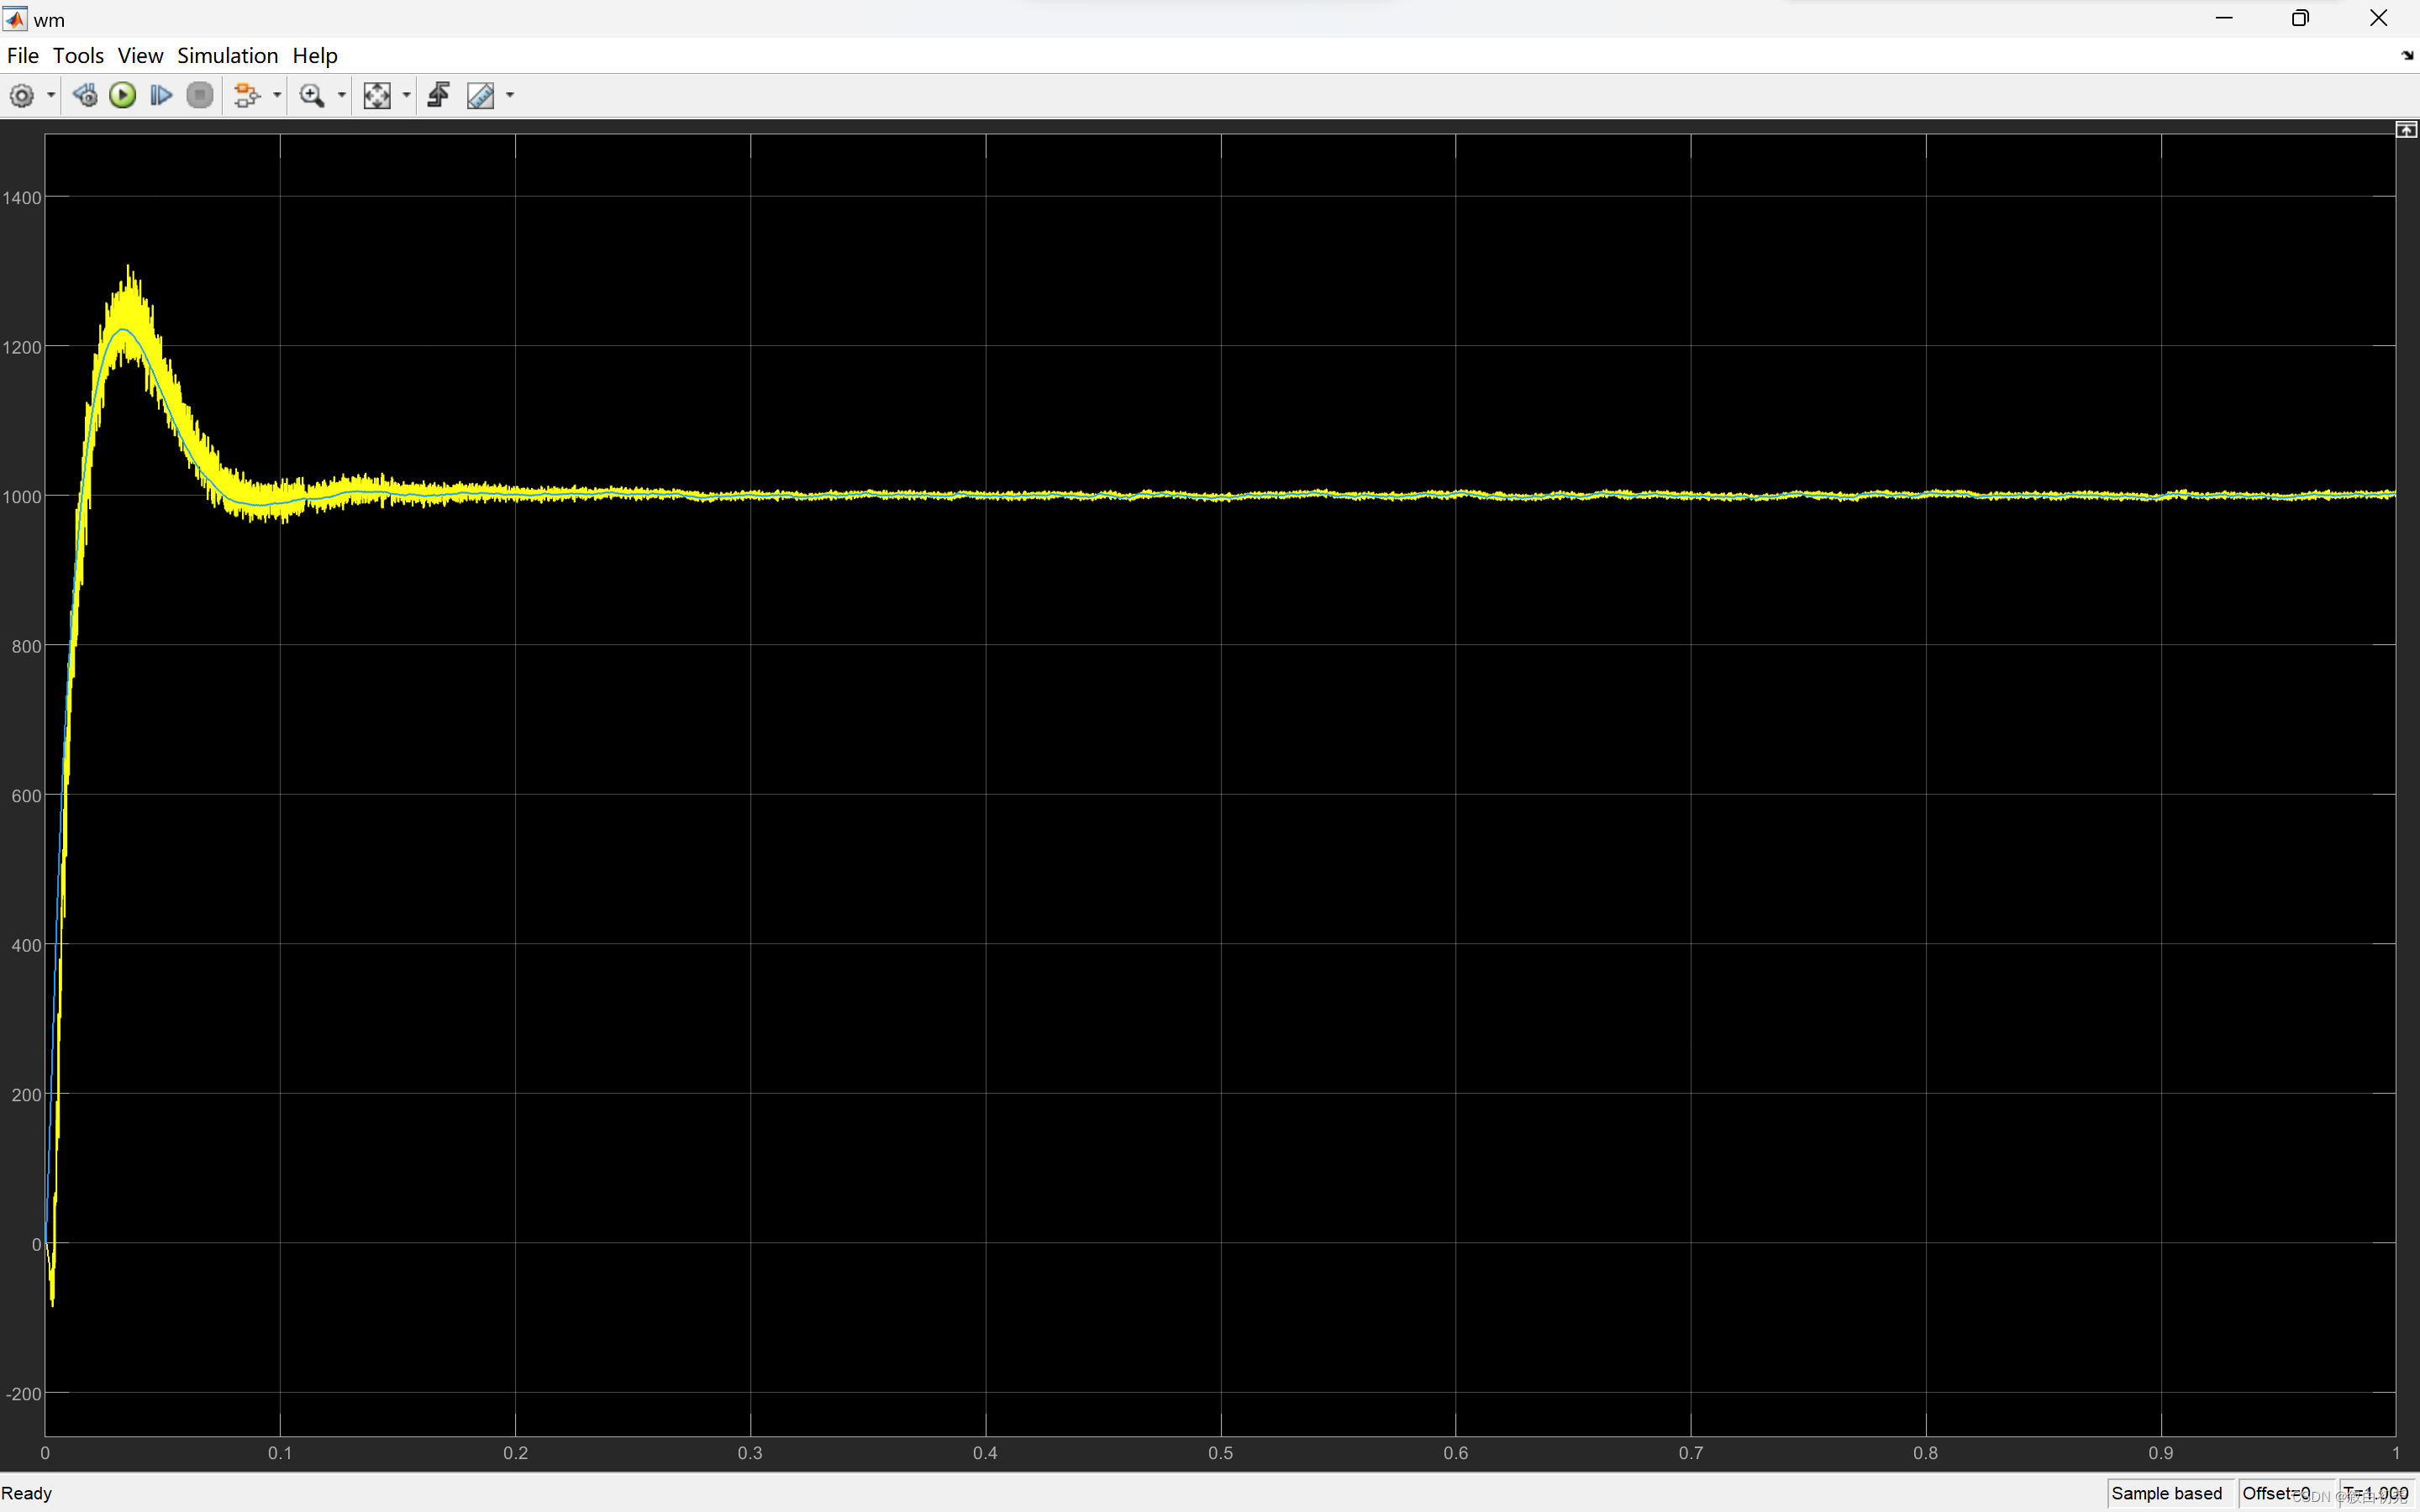Click the x-axis label 0.5

(1221, 1453)
